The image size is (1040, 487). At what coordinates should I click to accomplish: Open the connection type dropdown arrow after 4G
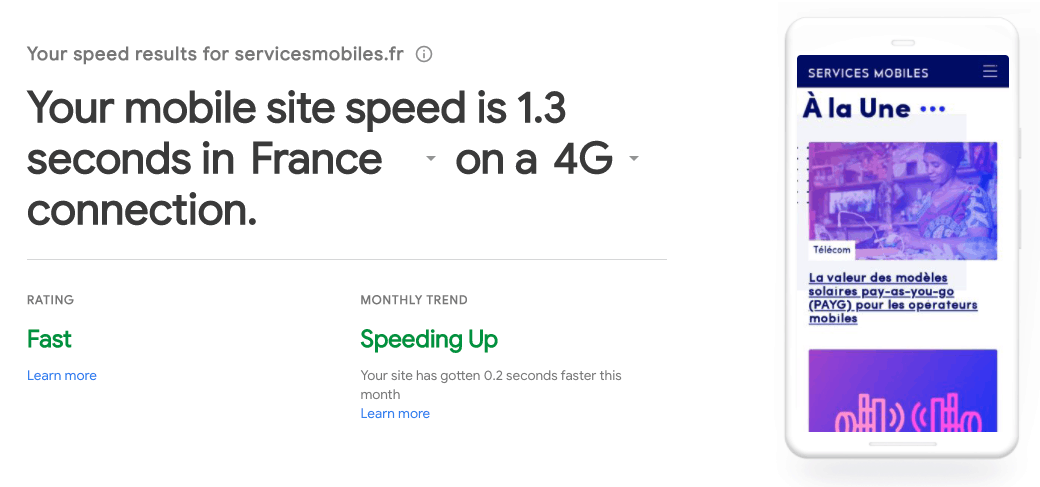click(x=633, y=160)
